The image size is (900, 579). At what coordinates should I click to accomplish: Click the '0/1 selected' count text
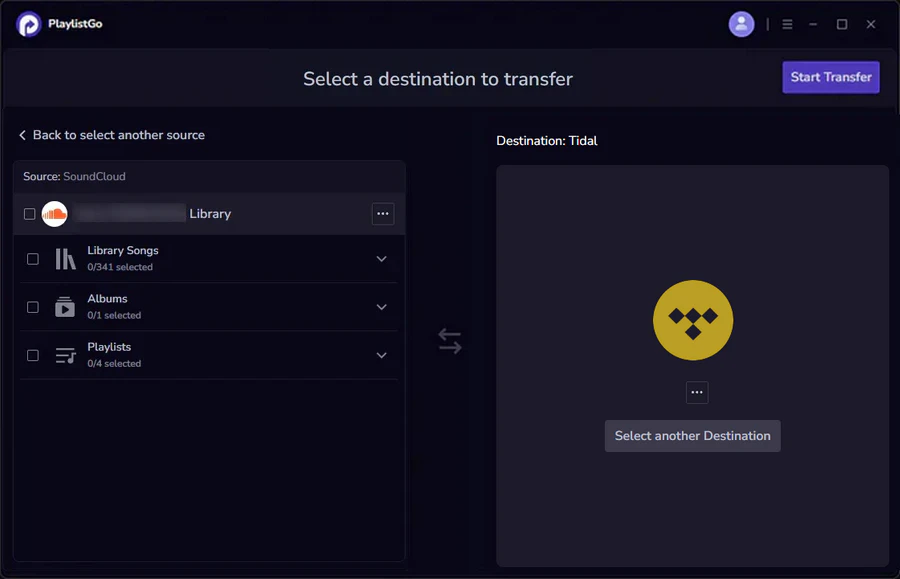click(x=114, y=315)
